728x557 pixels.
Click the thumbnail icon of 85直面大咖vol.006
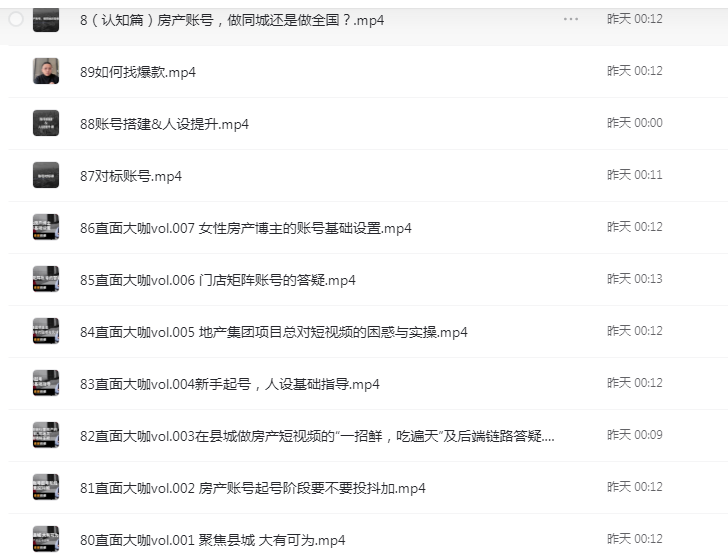(46, 279)
